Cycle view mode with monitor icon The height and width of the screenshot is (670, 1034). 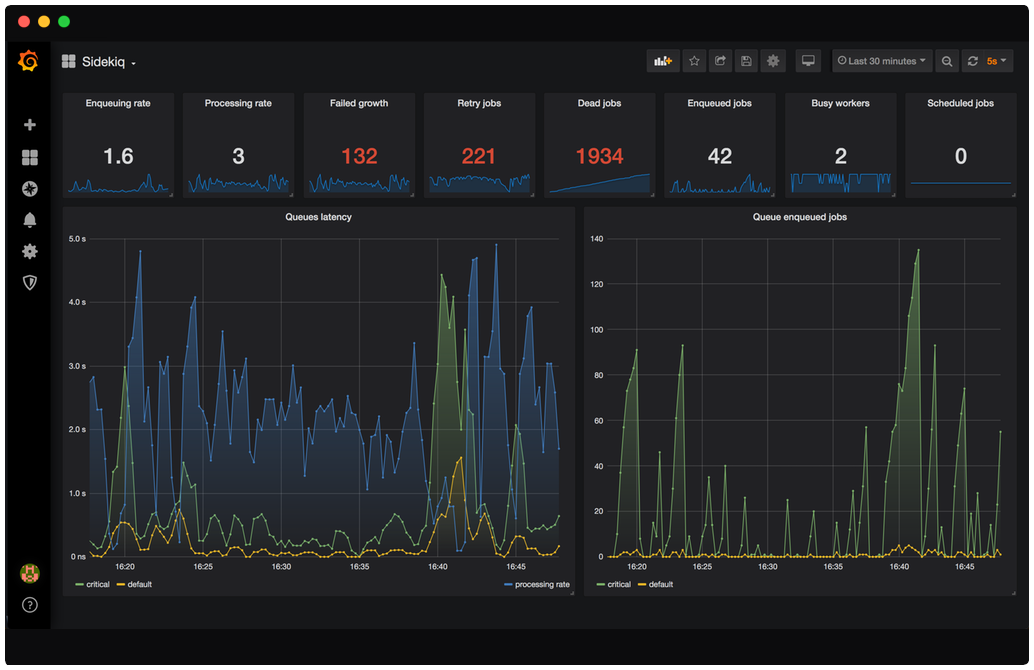(x=808, y=61)
